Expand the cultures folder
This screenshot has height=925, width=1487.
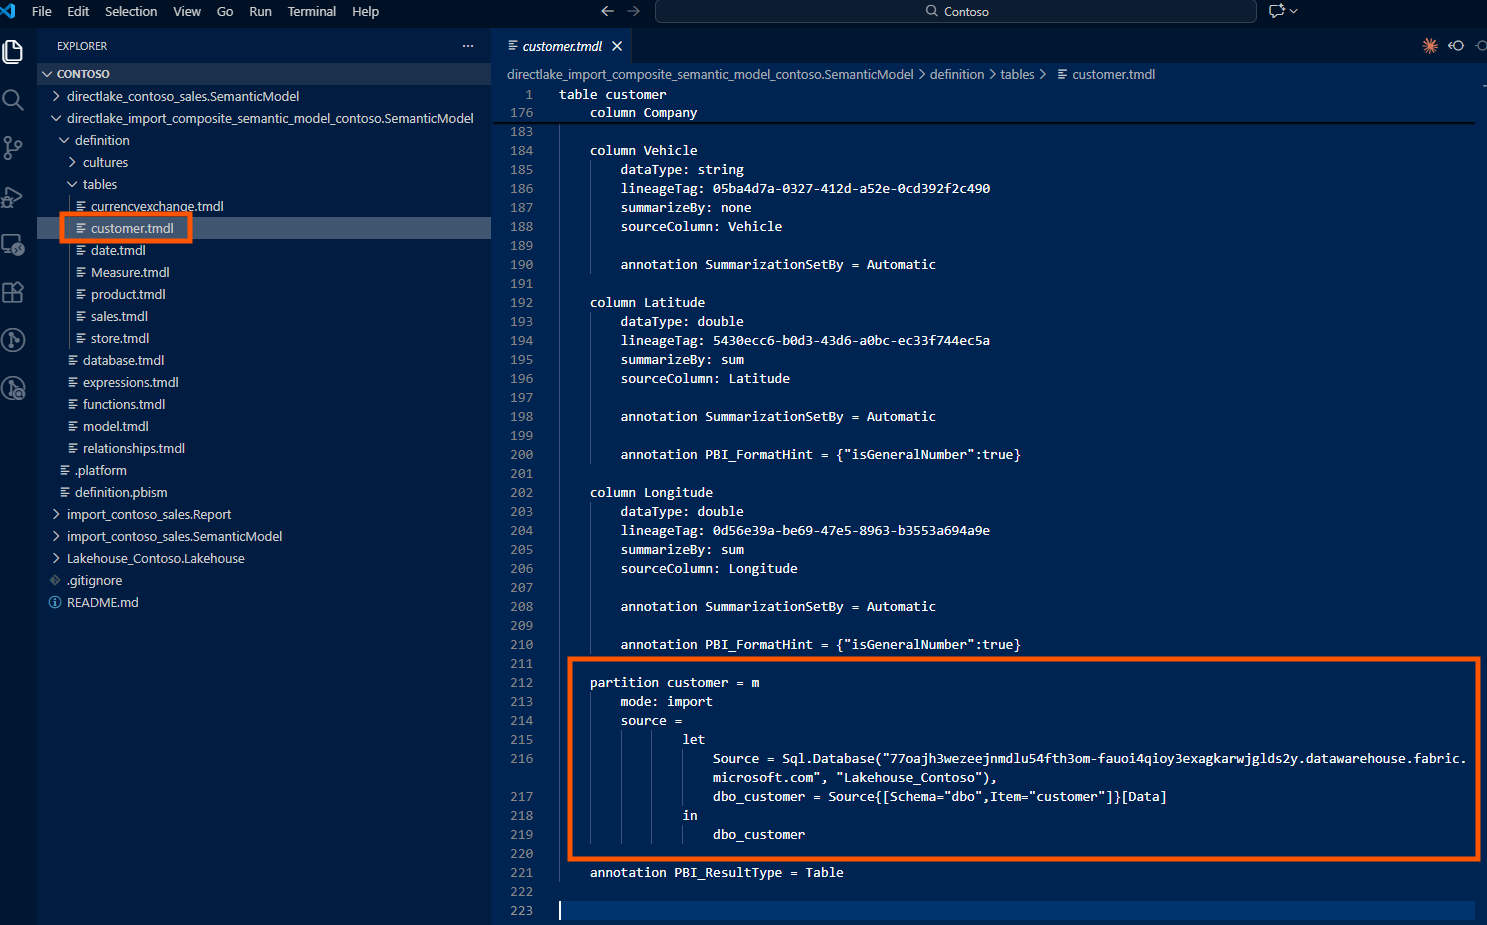coord(264,162)
